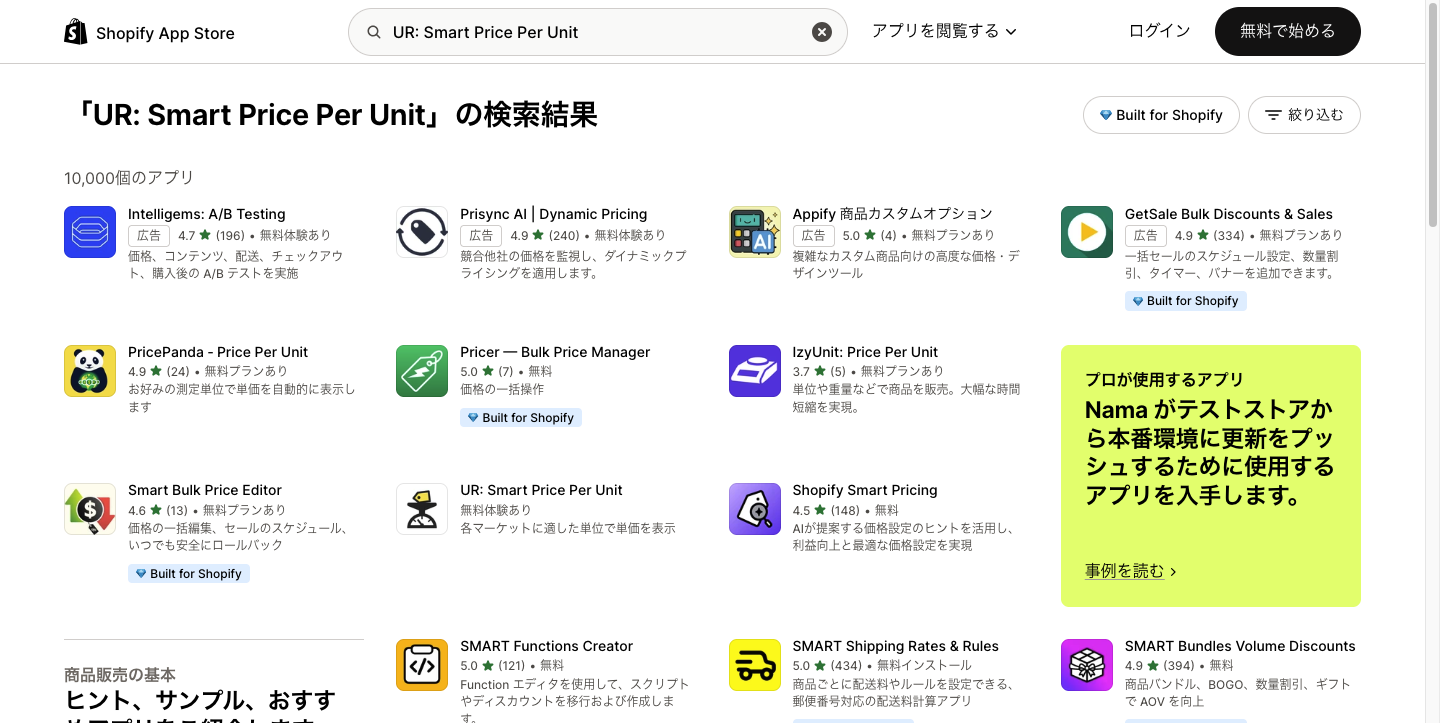The image size is (1440, 723).
Task: Expand the アプリを閲覧する dropdown
Action: tap(944, 31)
